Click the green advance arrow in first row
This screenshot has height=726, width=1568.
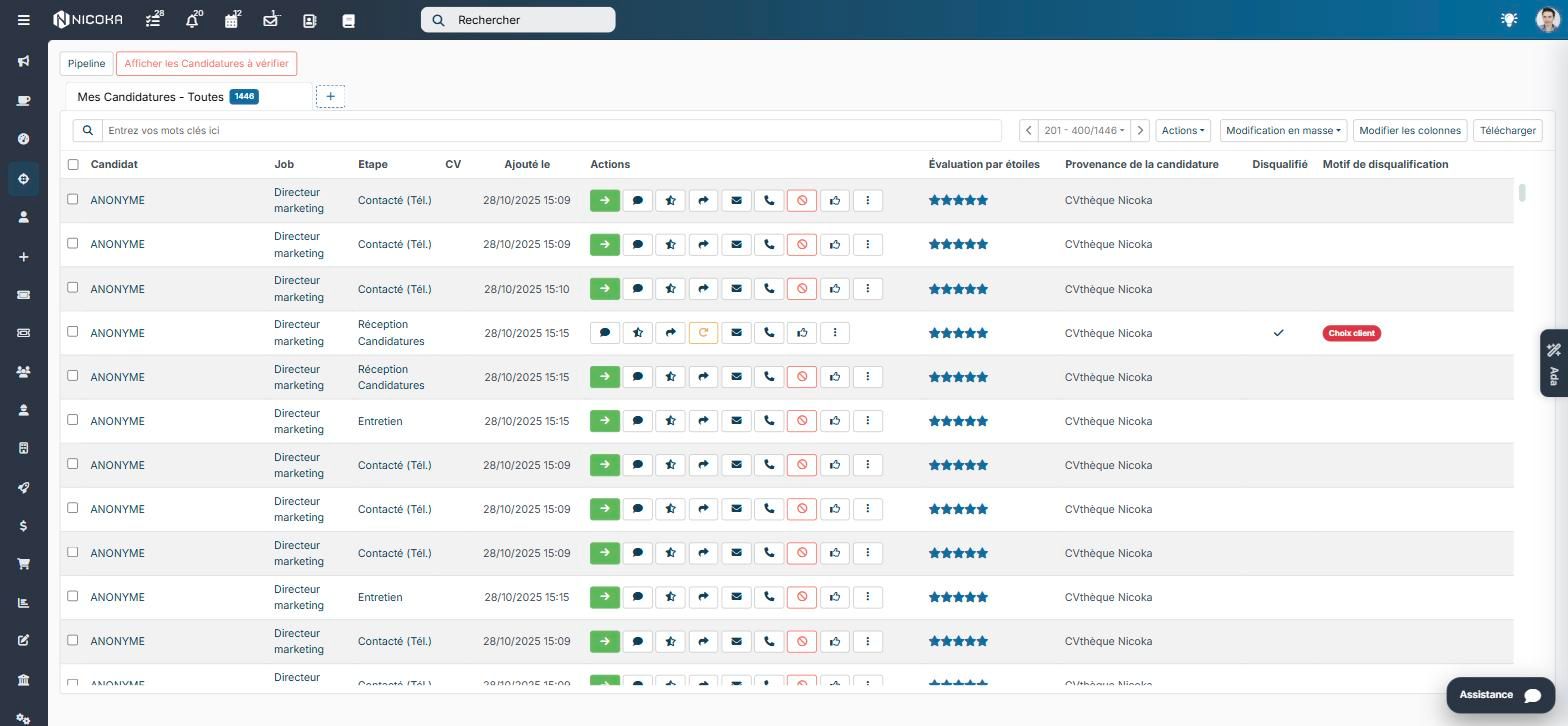click(605, 201)
